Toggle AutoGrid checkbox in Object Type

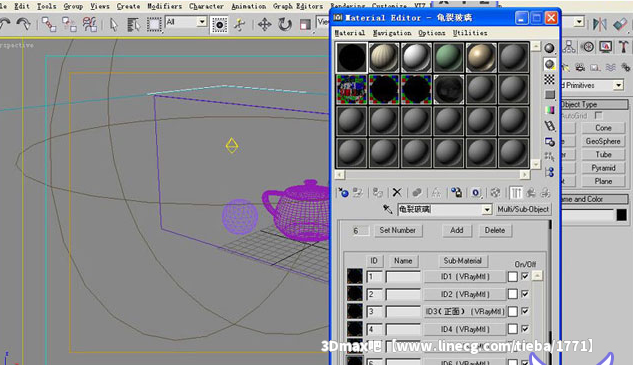pos(598,115)
